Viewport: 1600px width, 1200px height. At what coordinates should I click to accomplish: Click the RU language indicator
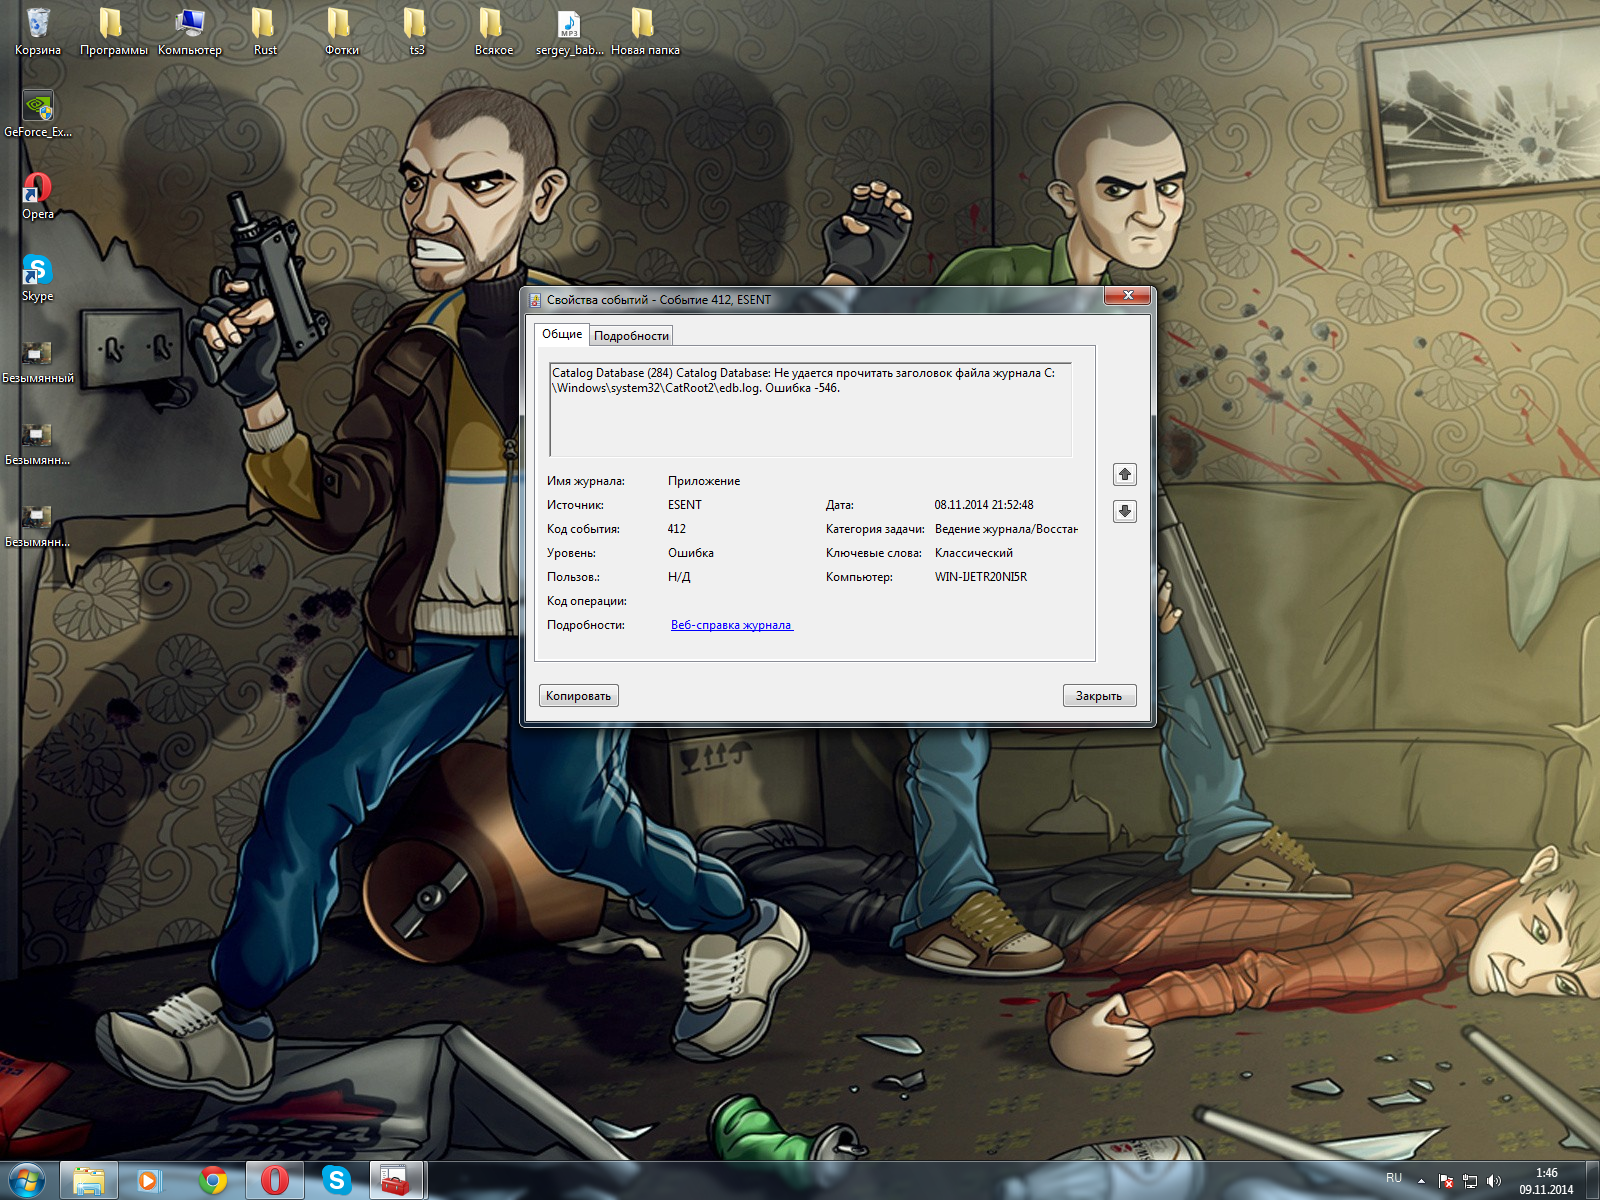pyautogui.click(x=1394, y=1178)
